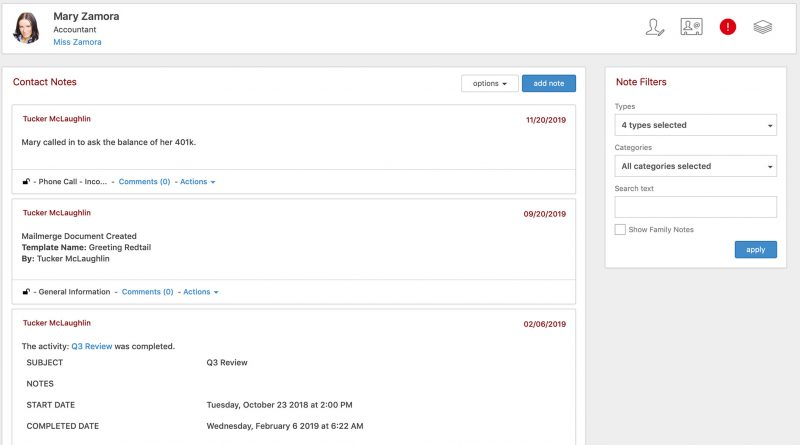This screenshot has width=800, height=445.
Task: Click the Phone Call - Inco... label
Action: click(73, 182)
